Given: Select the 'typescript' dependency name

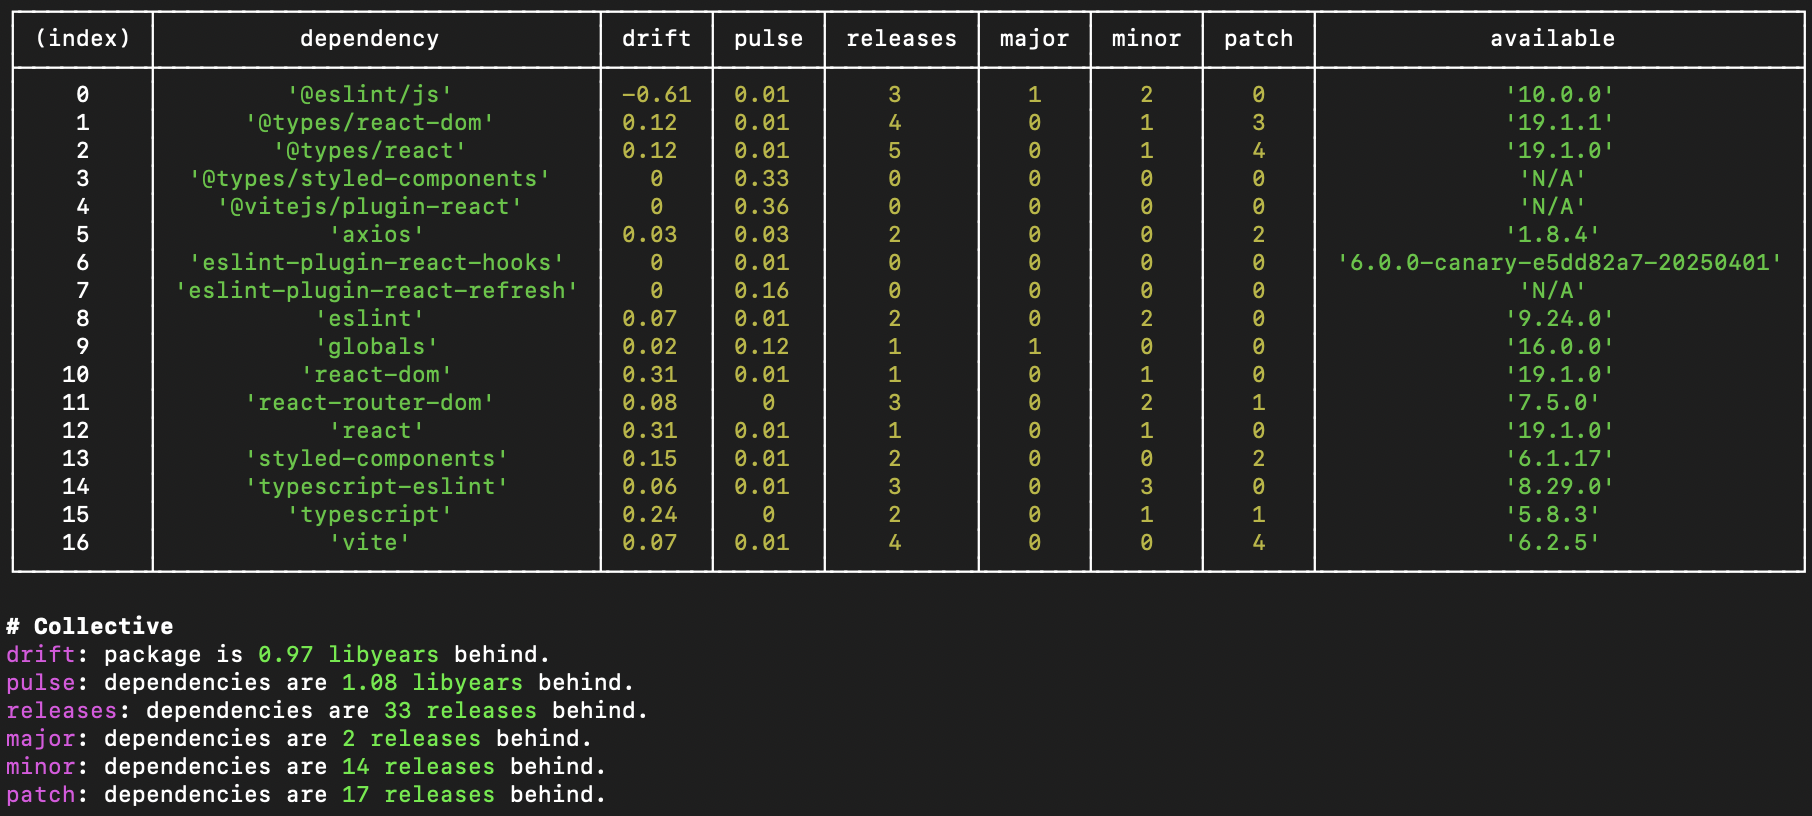Looking at the screenshot, I should tap(370, 515).
